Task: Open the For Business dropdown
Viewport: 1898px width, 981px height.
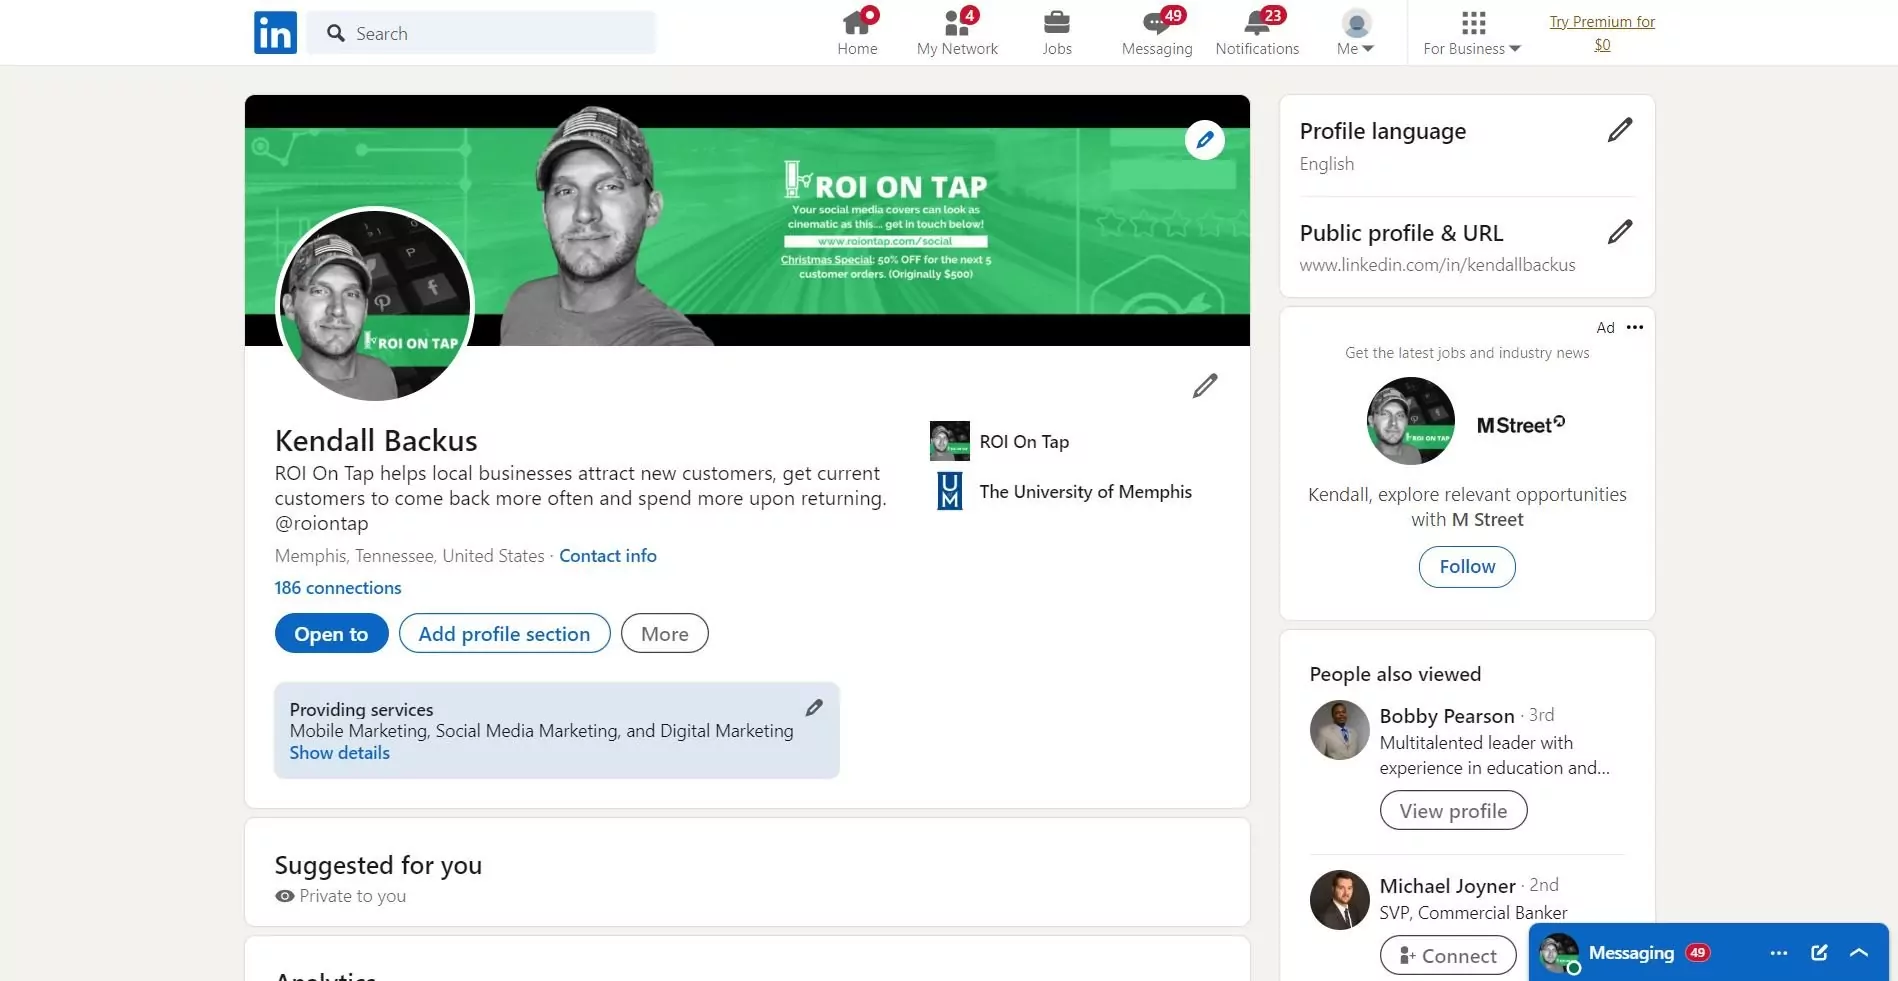Action: click(1471, 33)
